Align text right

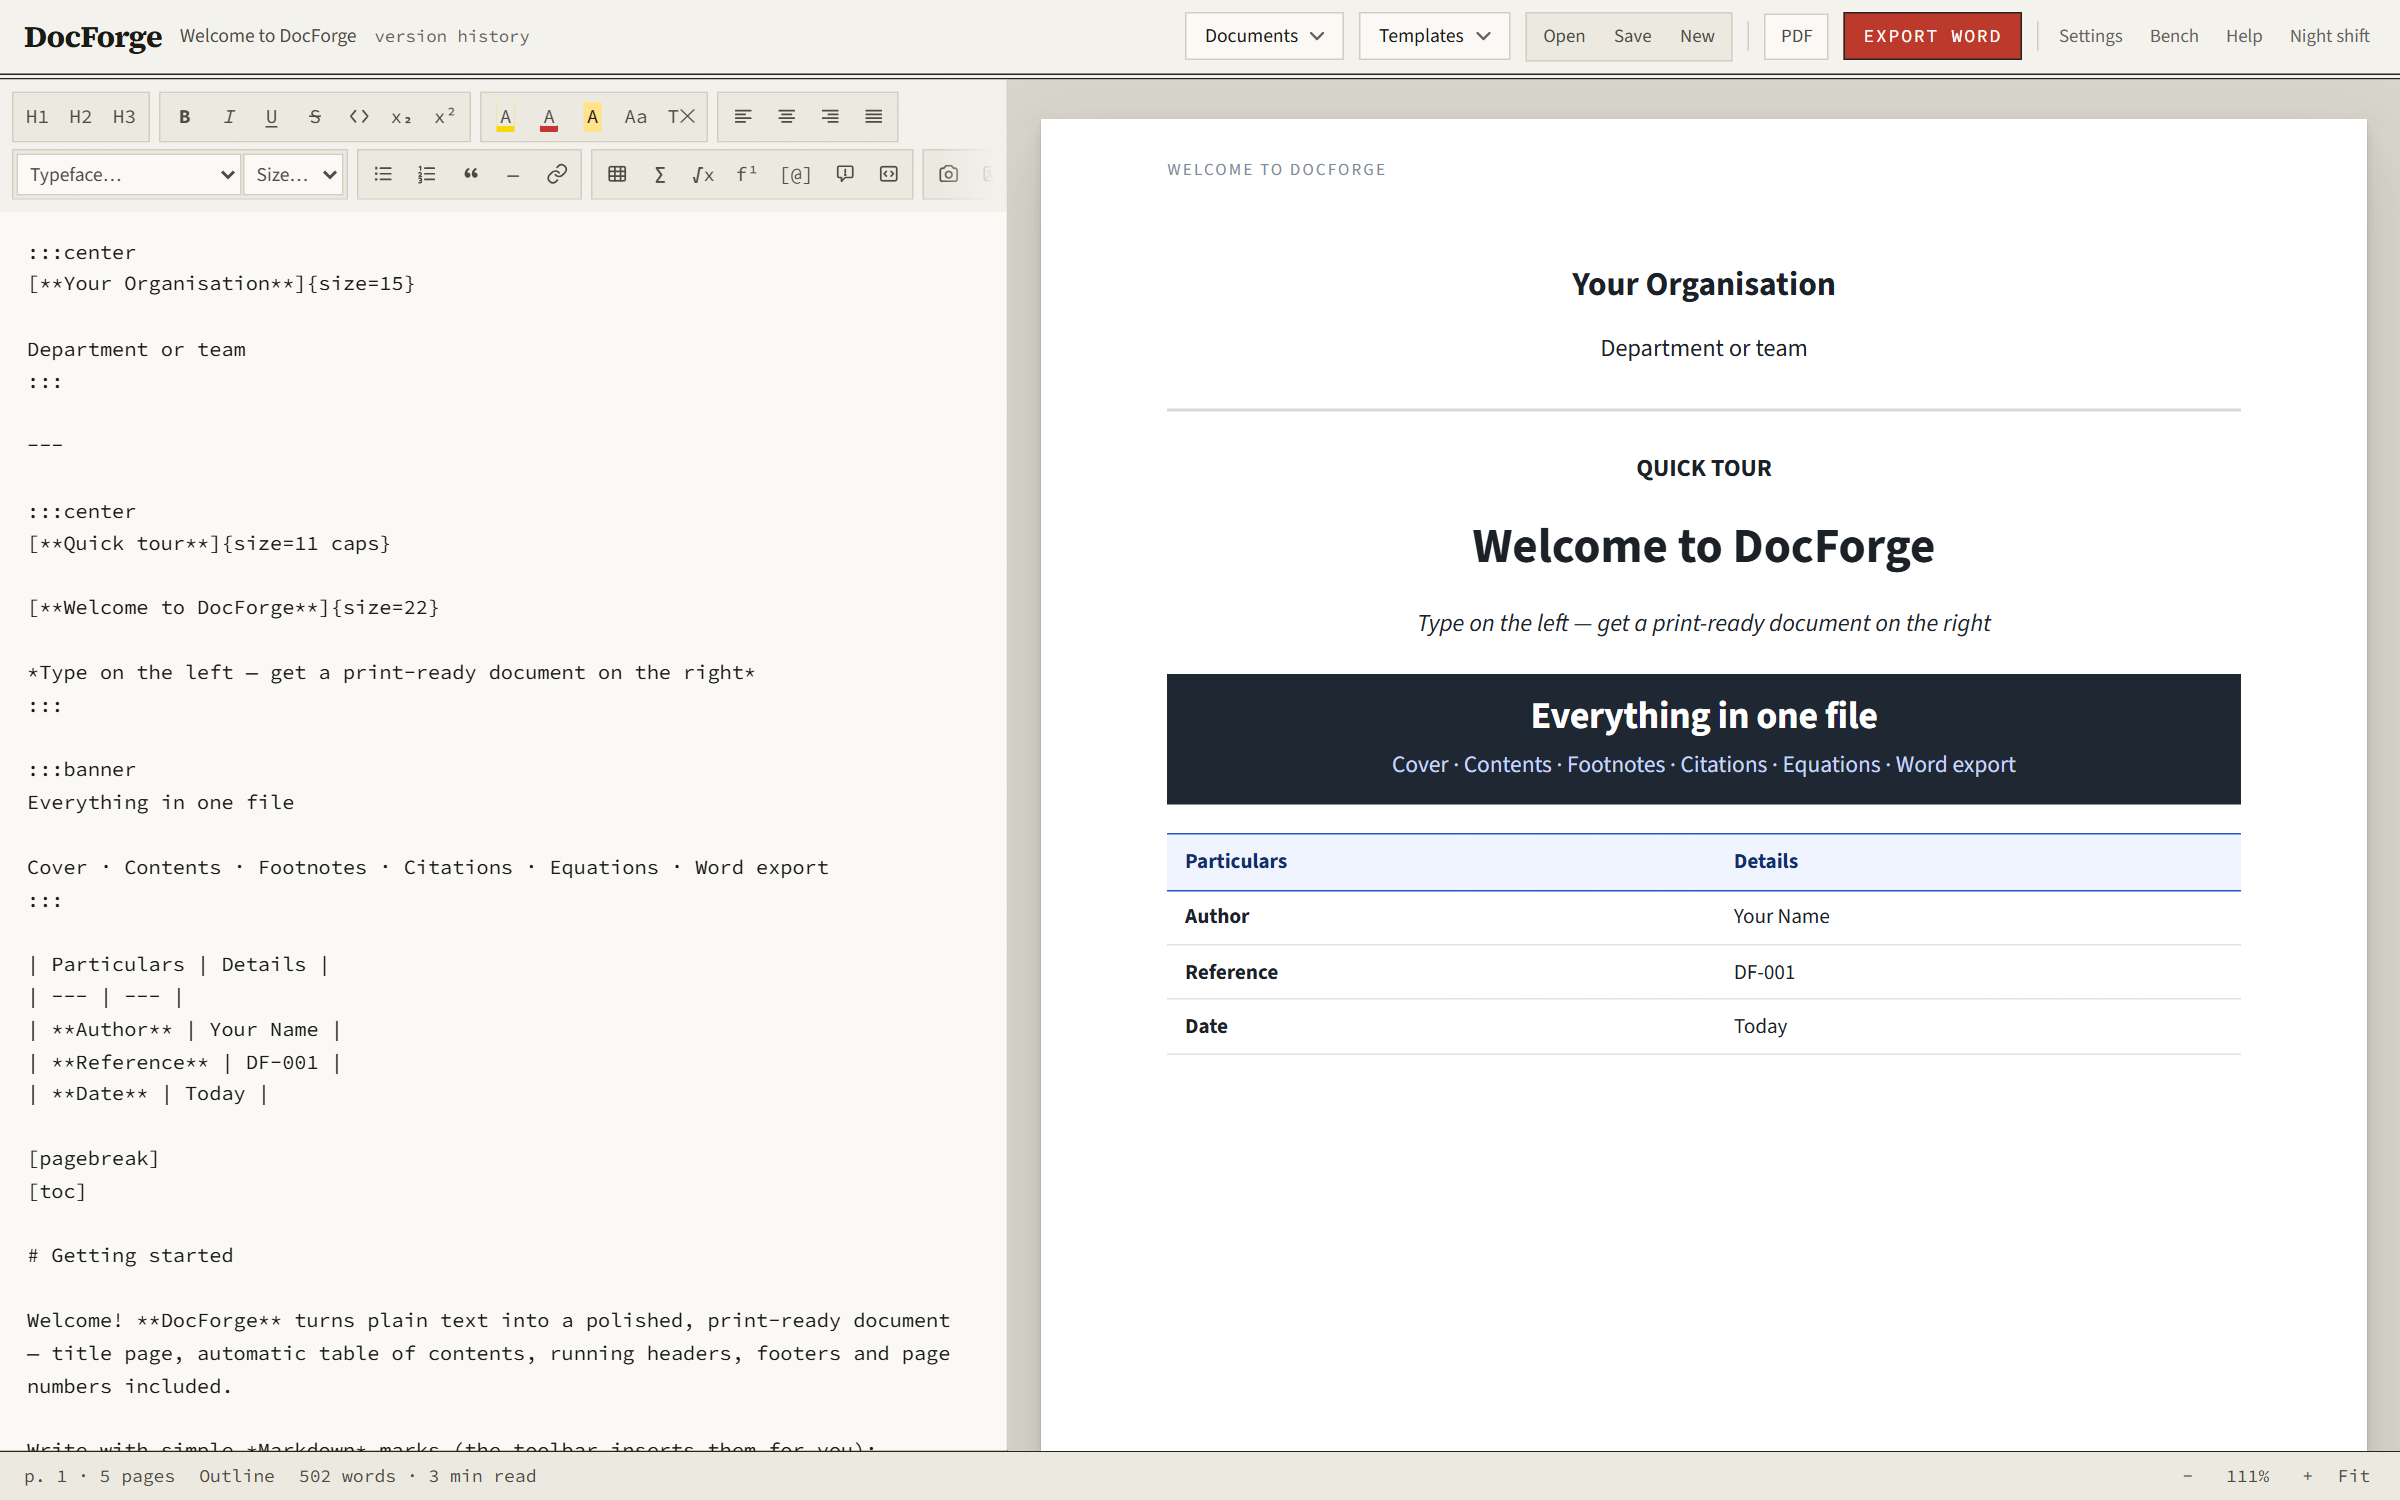[830, 117]
